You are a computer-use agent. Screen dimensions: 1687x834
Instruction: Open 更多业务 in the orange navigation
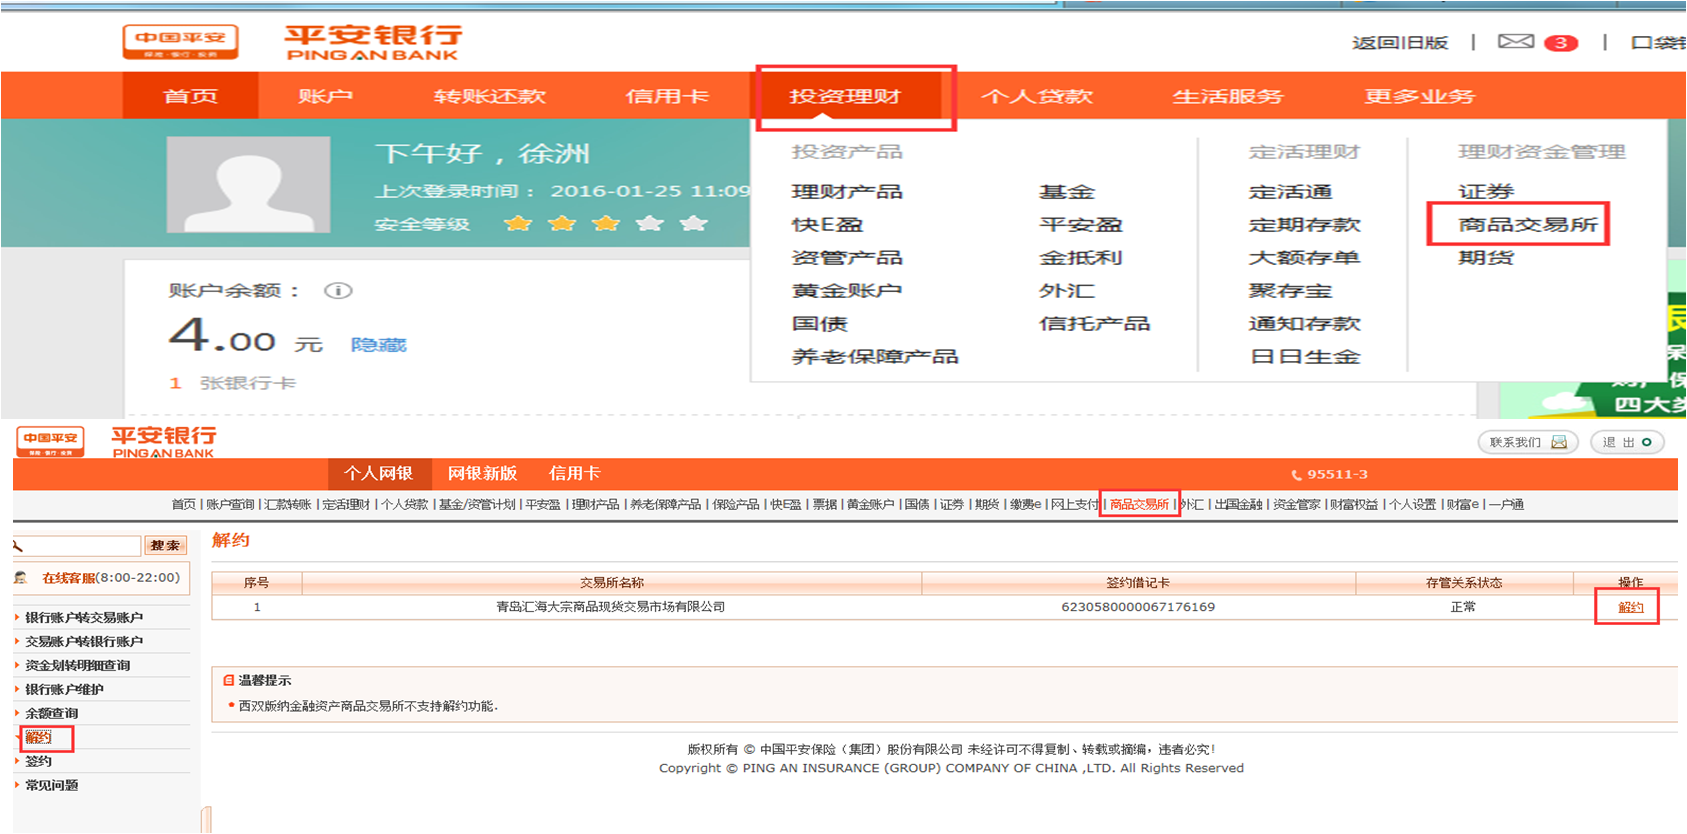click(1419, 96)
